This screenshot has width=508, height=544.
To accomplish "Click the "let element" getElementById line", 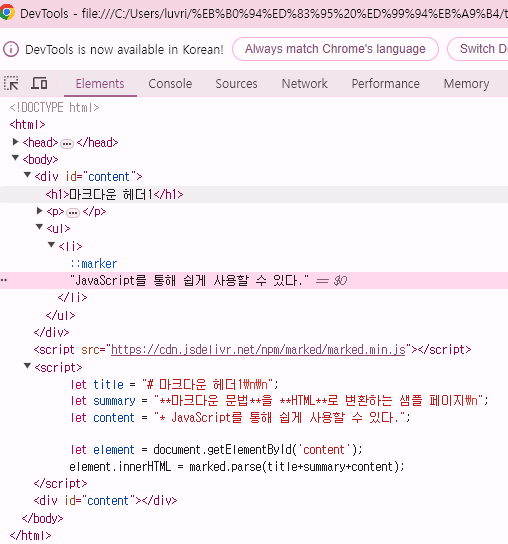I will 216,450.
